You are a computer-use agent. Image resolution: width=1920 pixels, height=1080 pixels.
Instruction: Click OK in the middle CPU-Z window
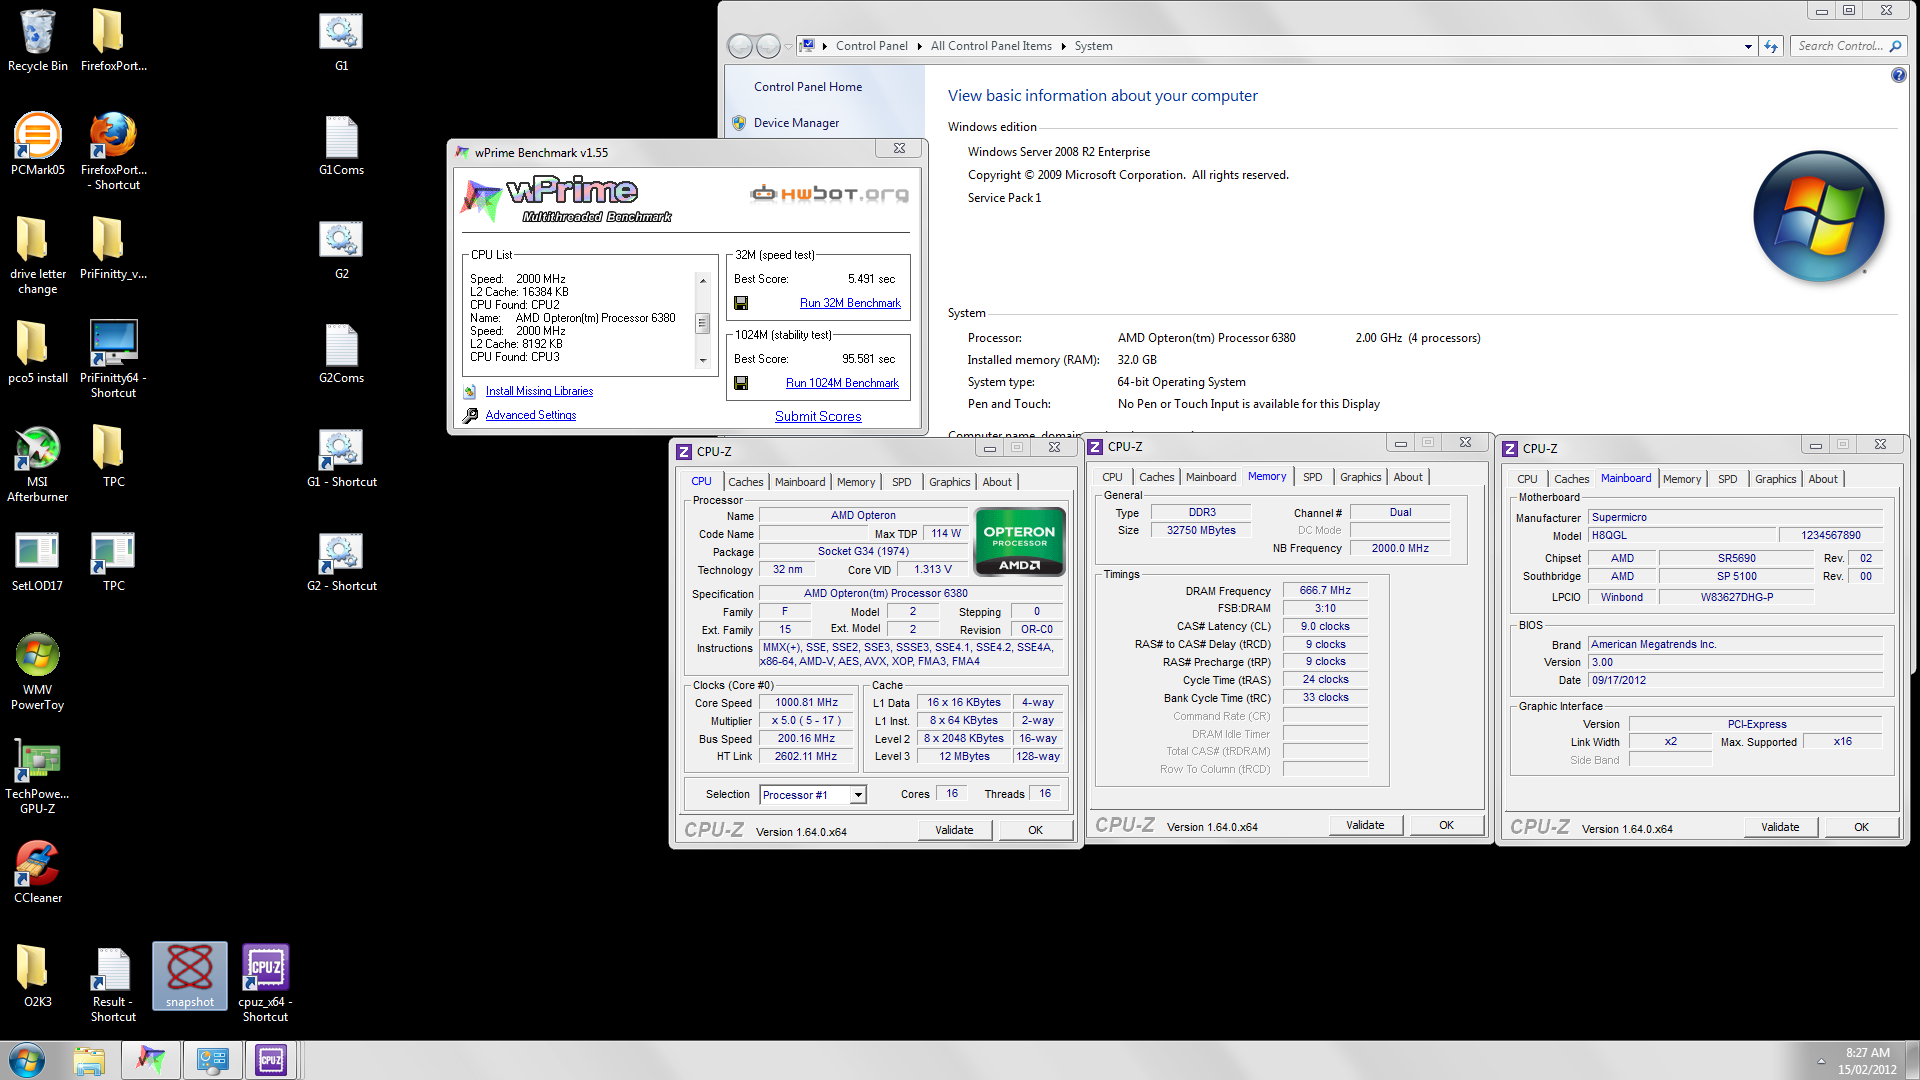tap(1446, 825)
